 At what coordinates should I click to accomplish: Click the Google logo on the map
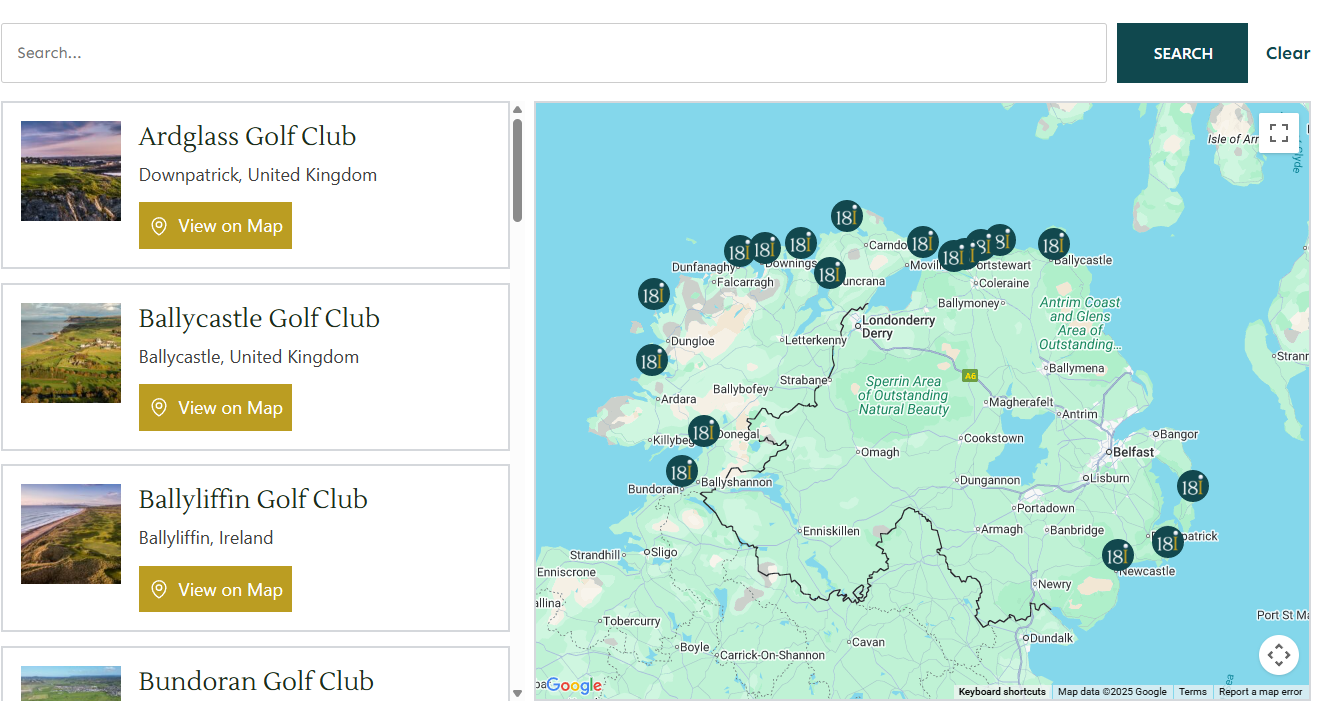point(574,686)
